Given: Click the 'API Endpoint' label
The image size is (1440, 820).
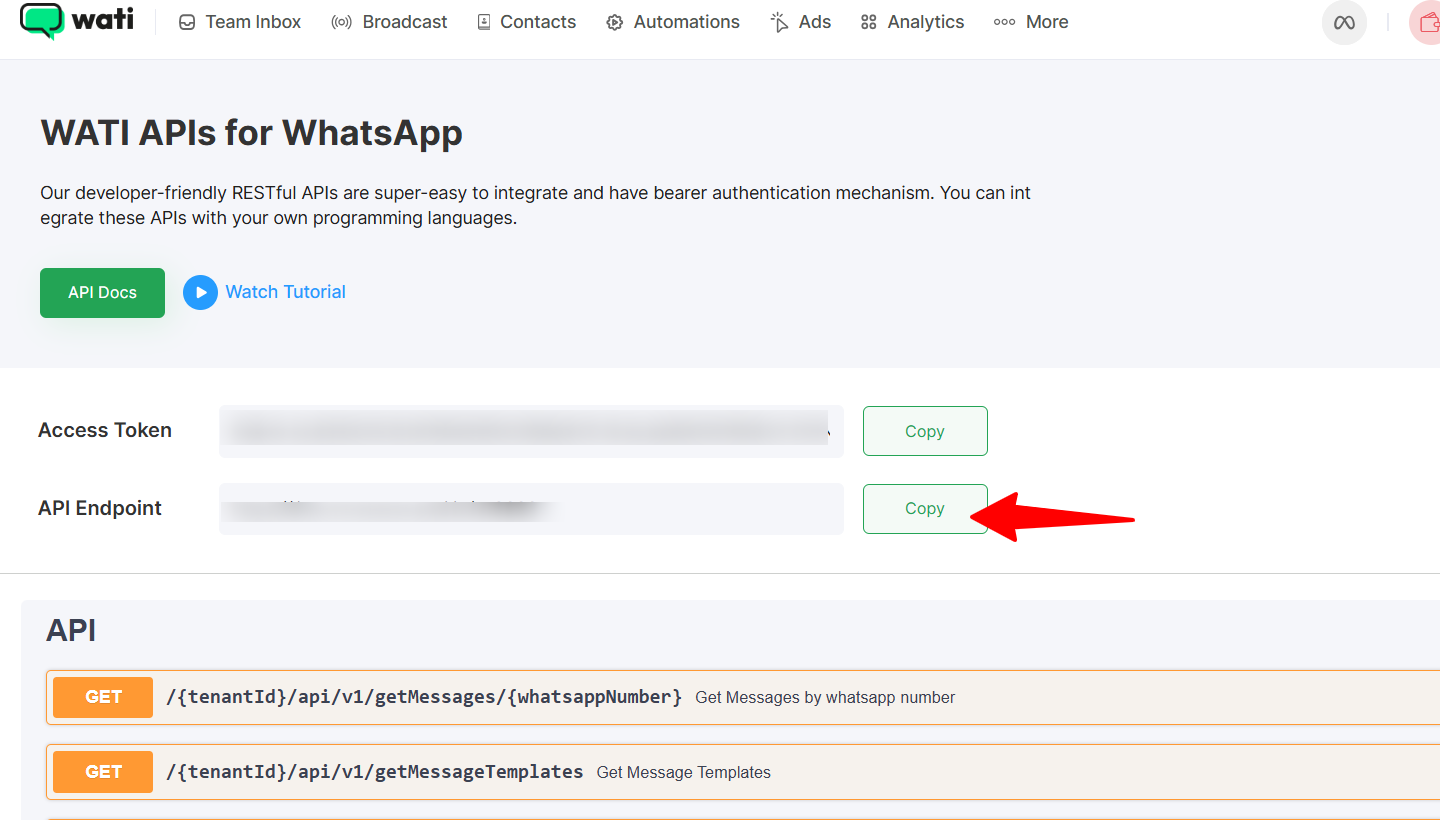Looking at the screenshot, I should (x=100, y=508).
